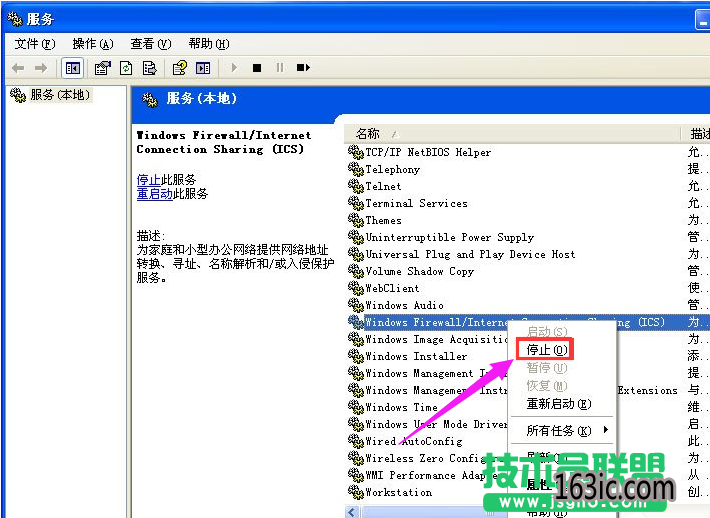
Task: Toggle the console tree show/hide icon
Action: coord(72,68)
